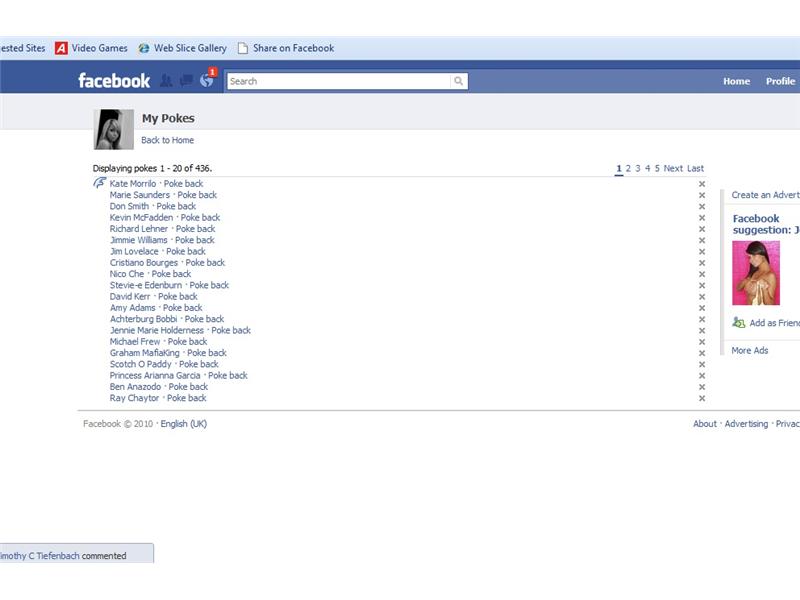Poke back Kate Morrilo
The width and height of the screenshot is (800, 600).
(184, 183)
